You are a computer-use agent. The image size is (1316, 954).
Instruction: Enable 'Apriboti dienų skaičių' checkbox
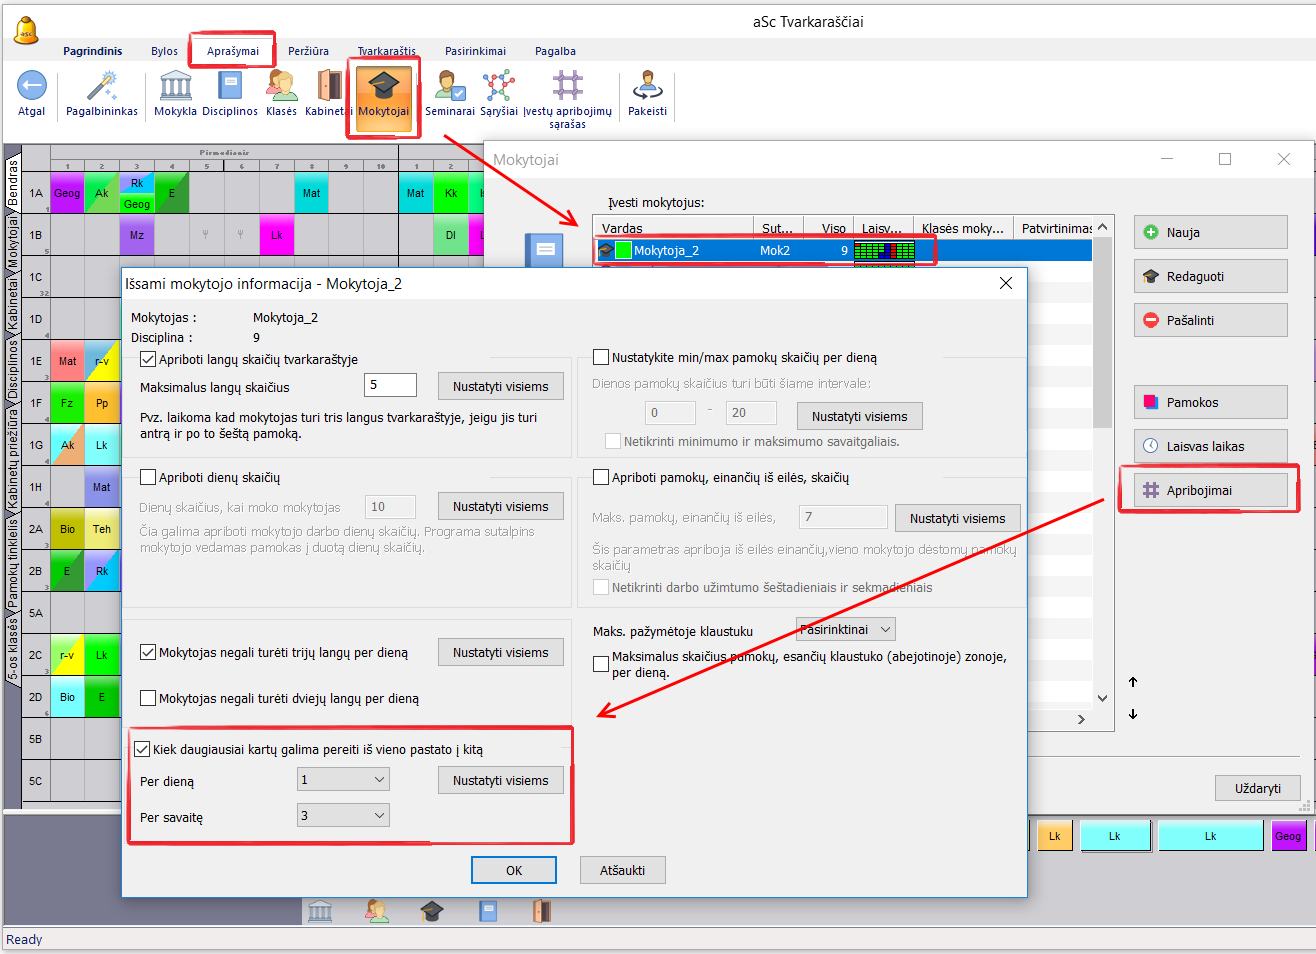tap(148, 477)
